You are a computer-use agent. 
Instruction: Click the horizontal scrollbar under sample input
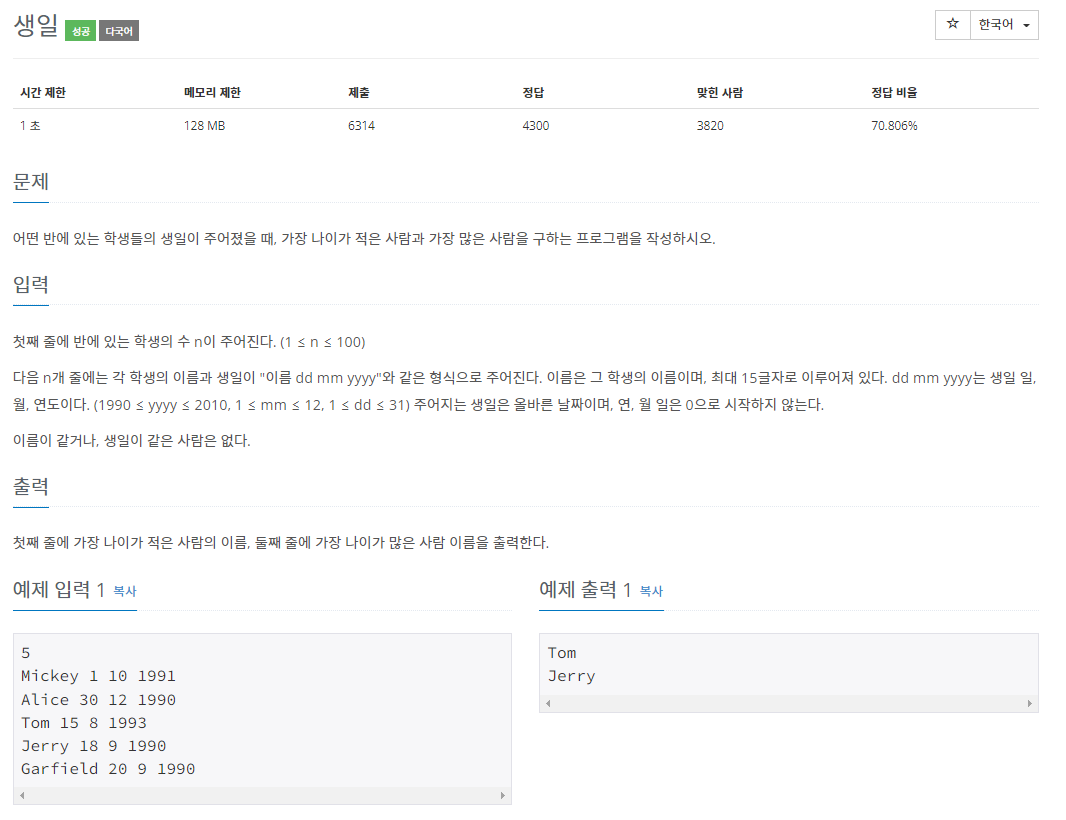(260, 794)
